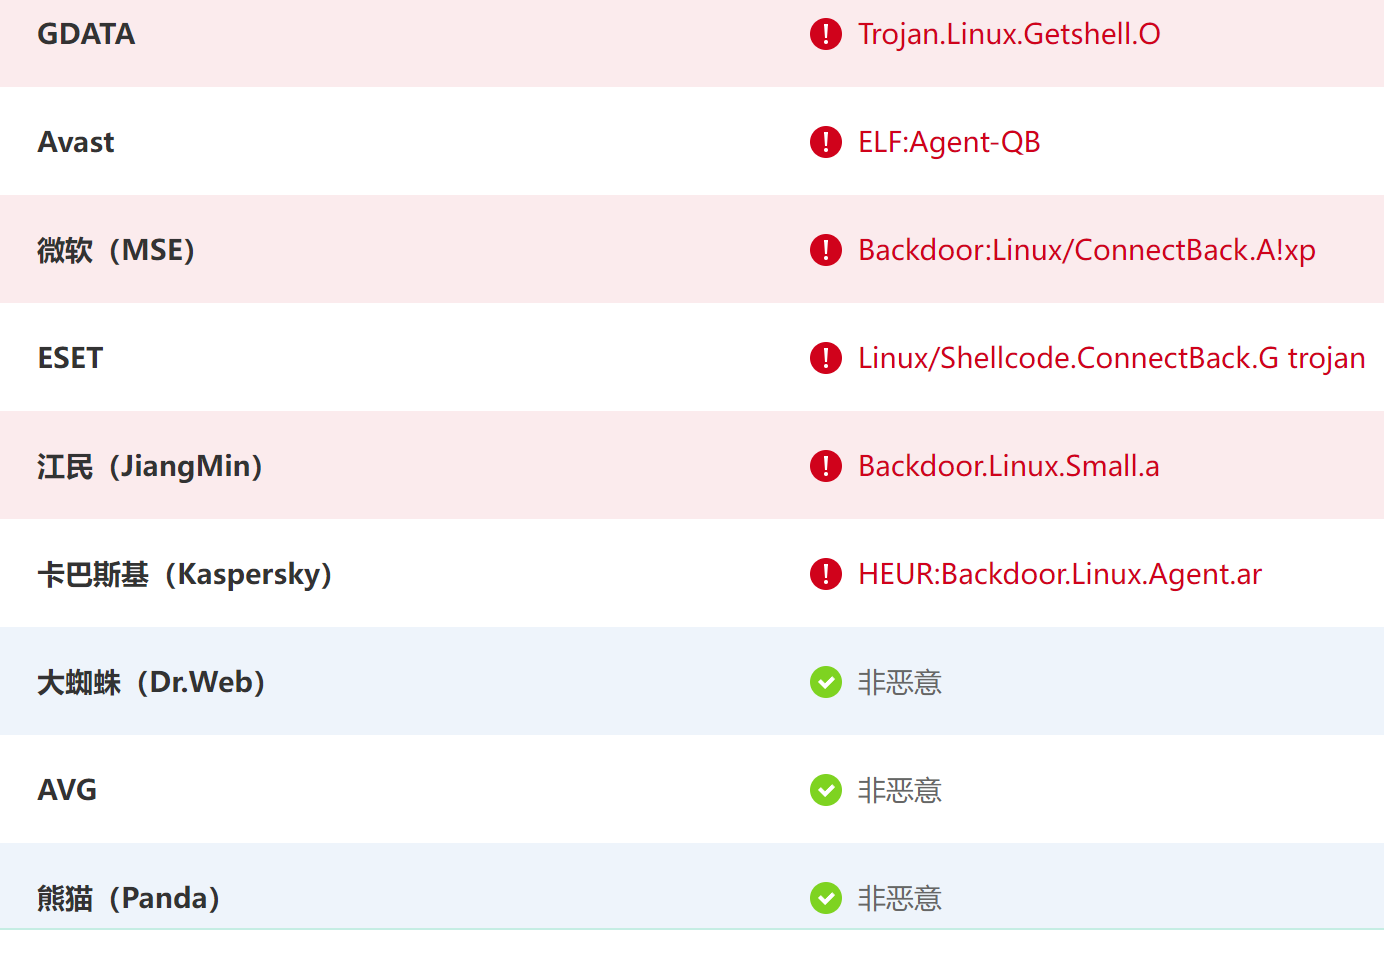
Task: Click the Trojan.Linux.Getshell.O detection result
Action: (x=1009, y=34)
